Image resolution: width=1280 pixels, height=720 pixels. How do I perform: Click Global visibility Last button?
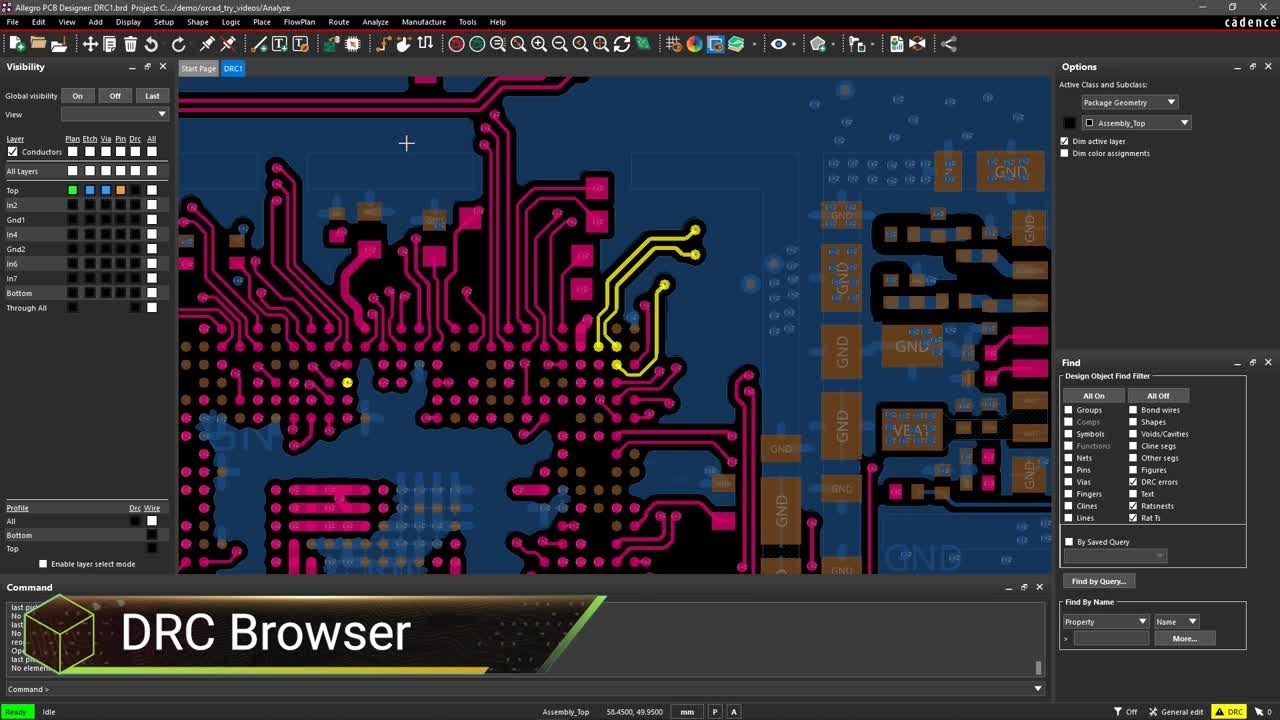(152, 96)
